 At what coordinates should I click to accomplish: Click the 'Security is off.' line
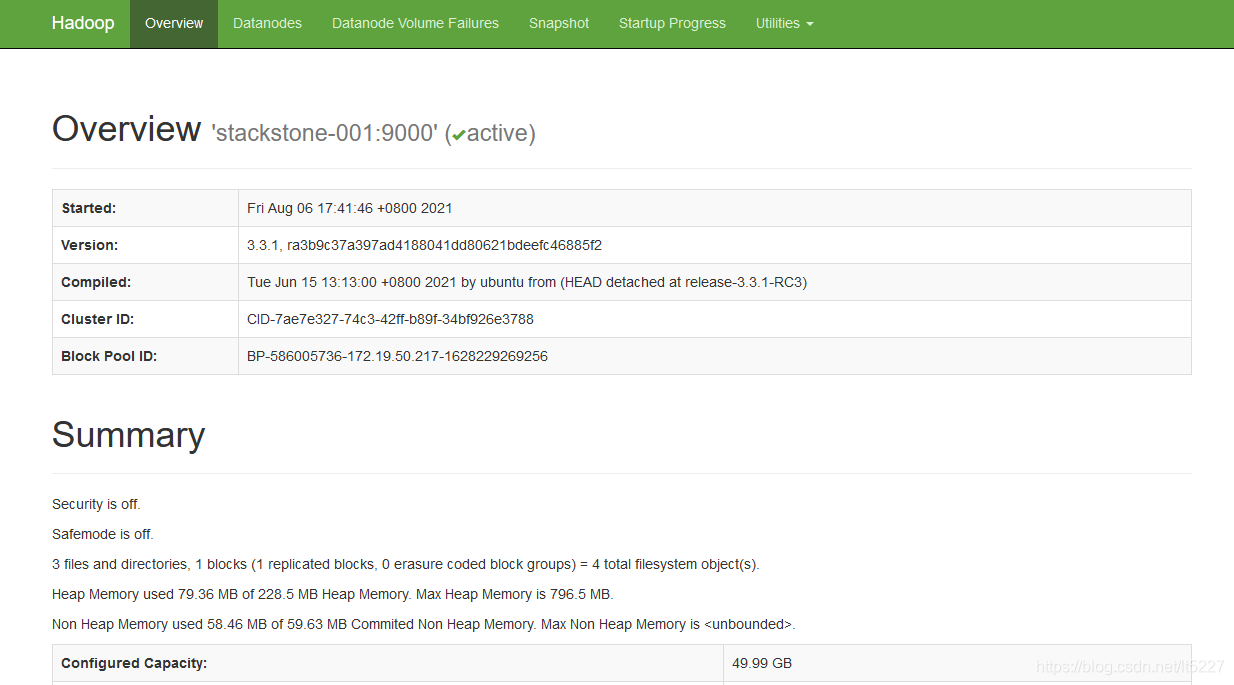96,504
